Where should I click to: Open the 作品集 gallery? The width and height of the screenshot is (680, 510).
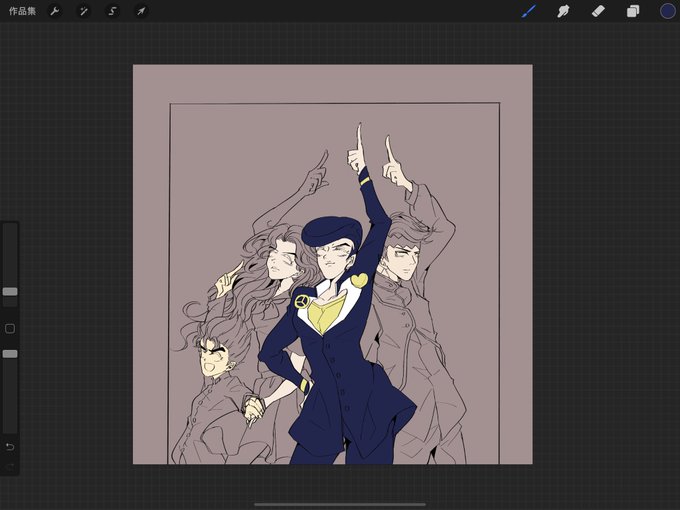click(22, 11)
